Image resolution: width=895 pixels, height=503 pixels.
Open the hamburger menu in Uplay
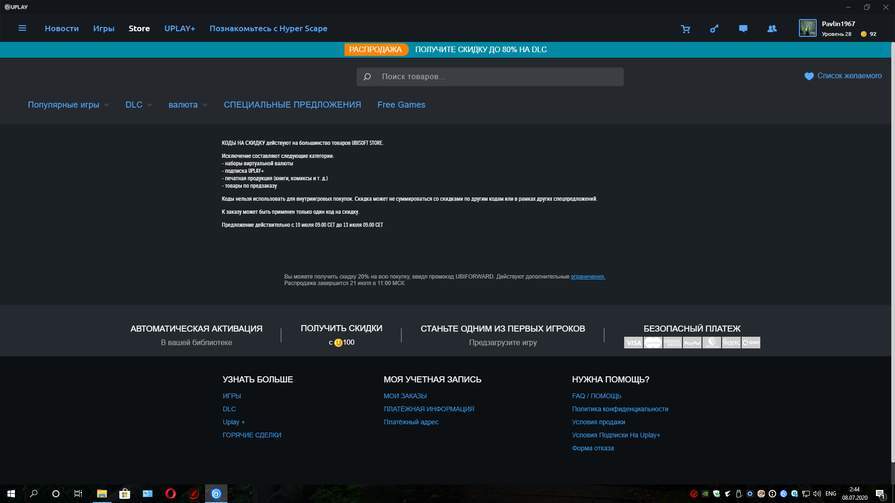[x=22, y=28]
